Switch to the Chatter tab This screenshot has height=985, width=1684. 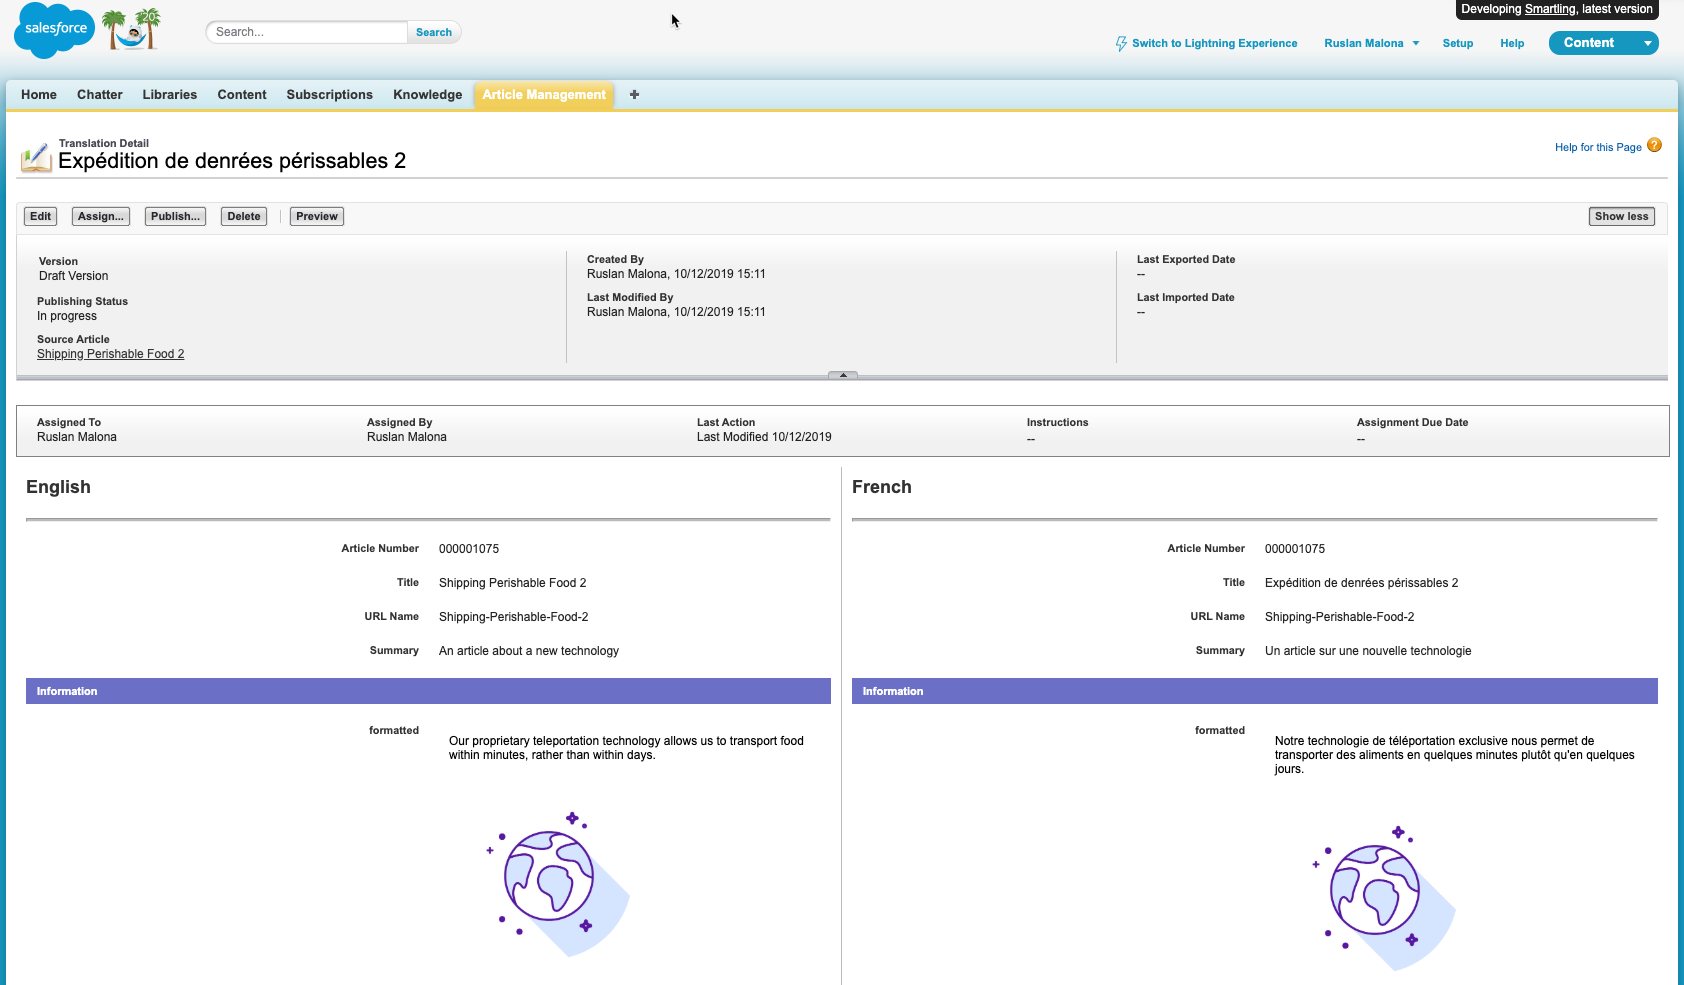click(99, 95)
